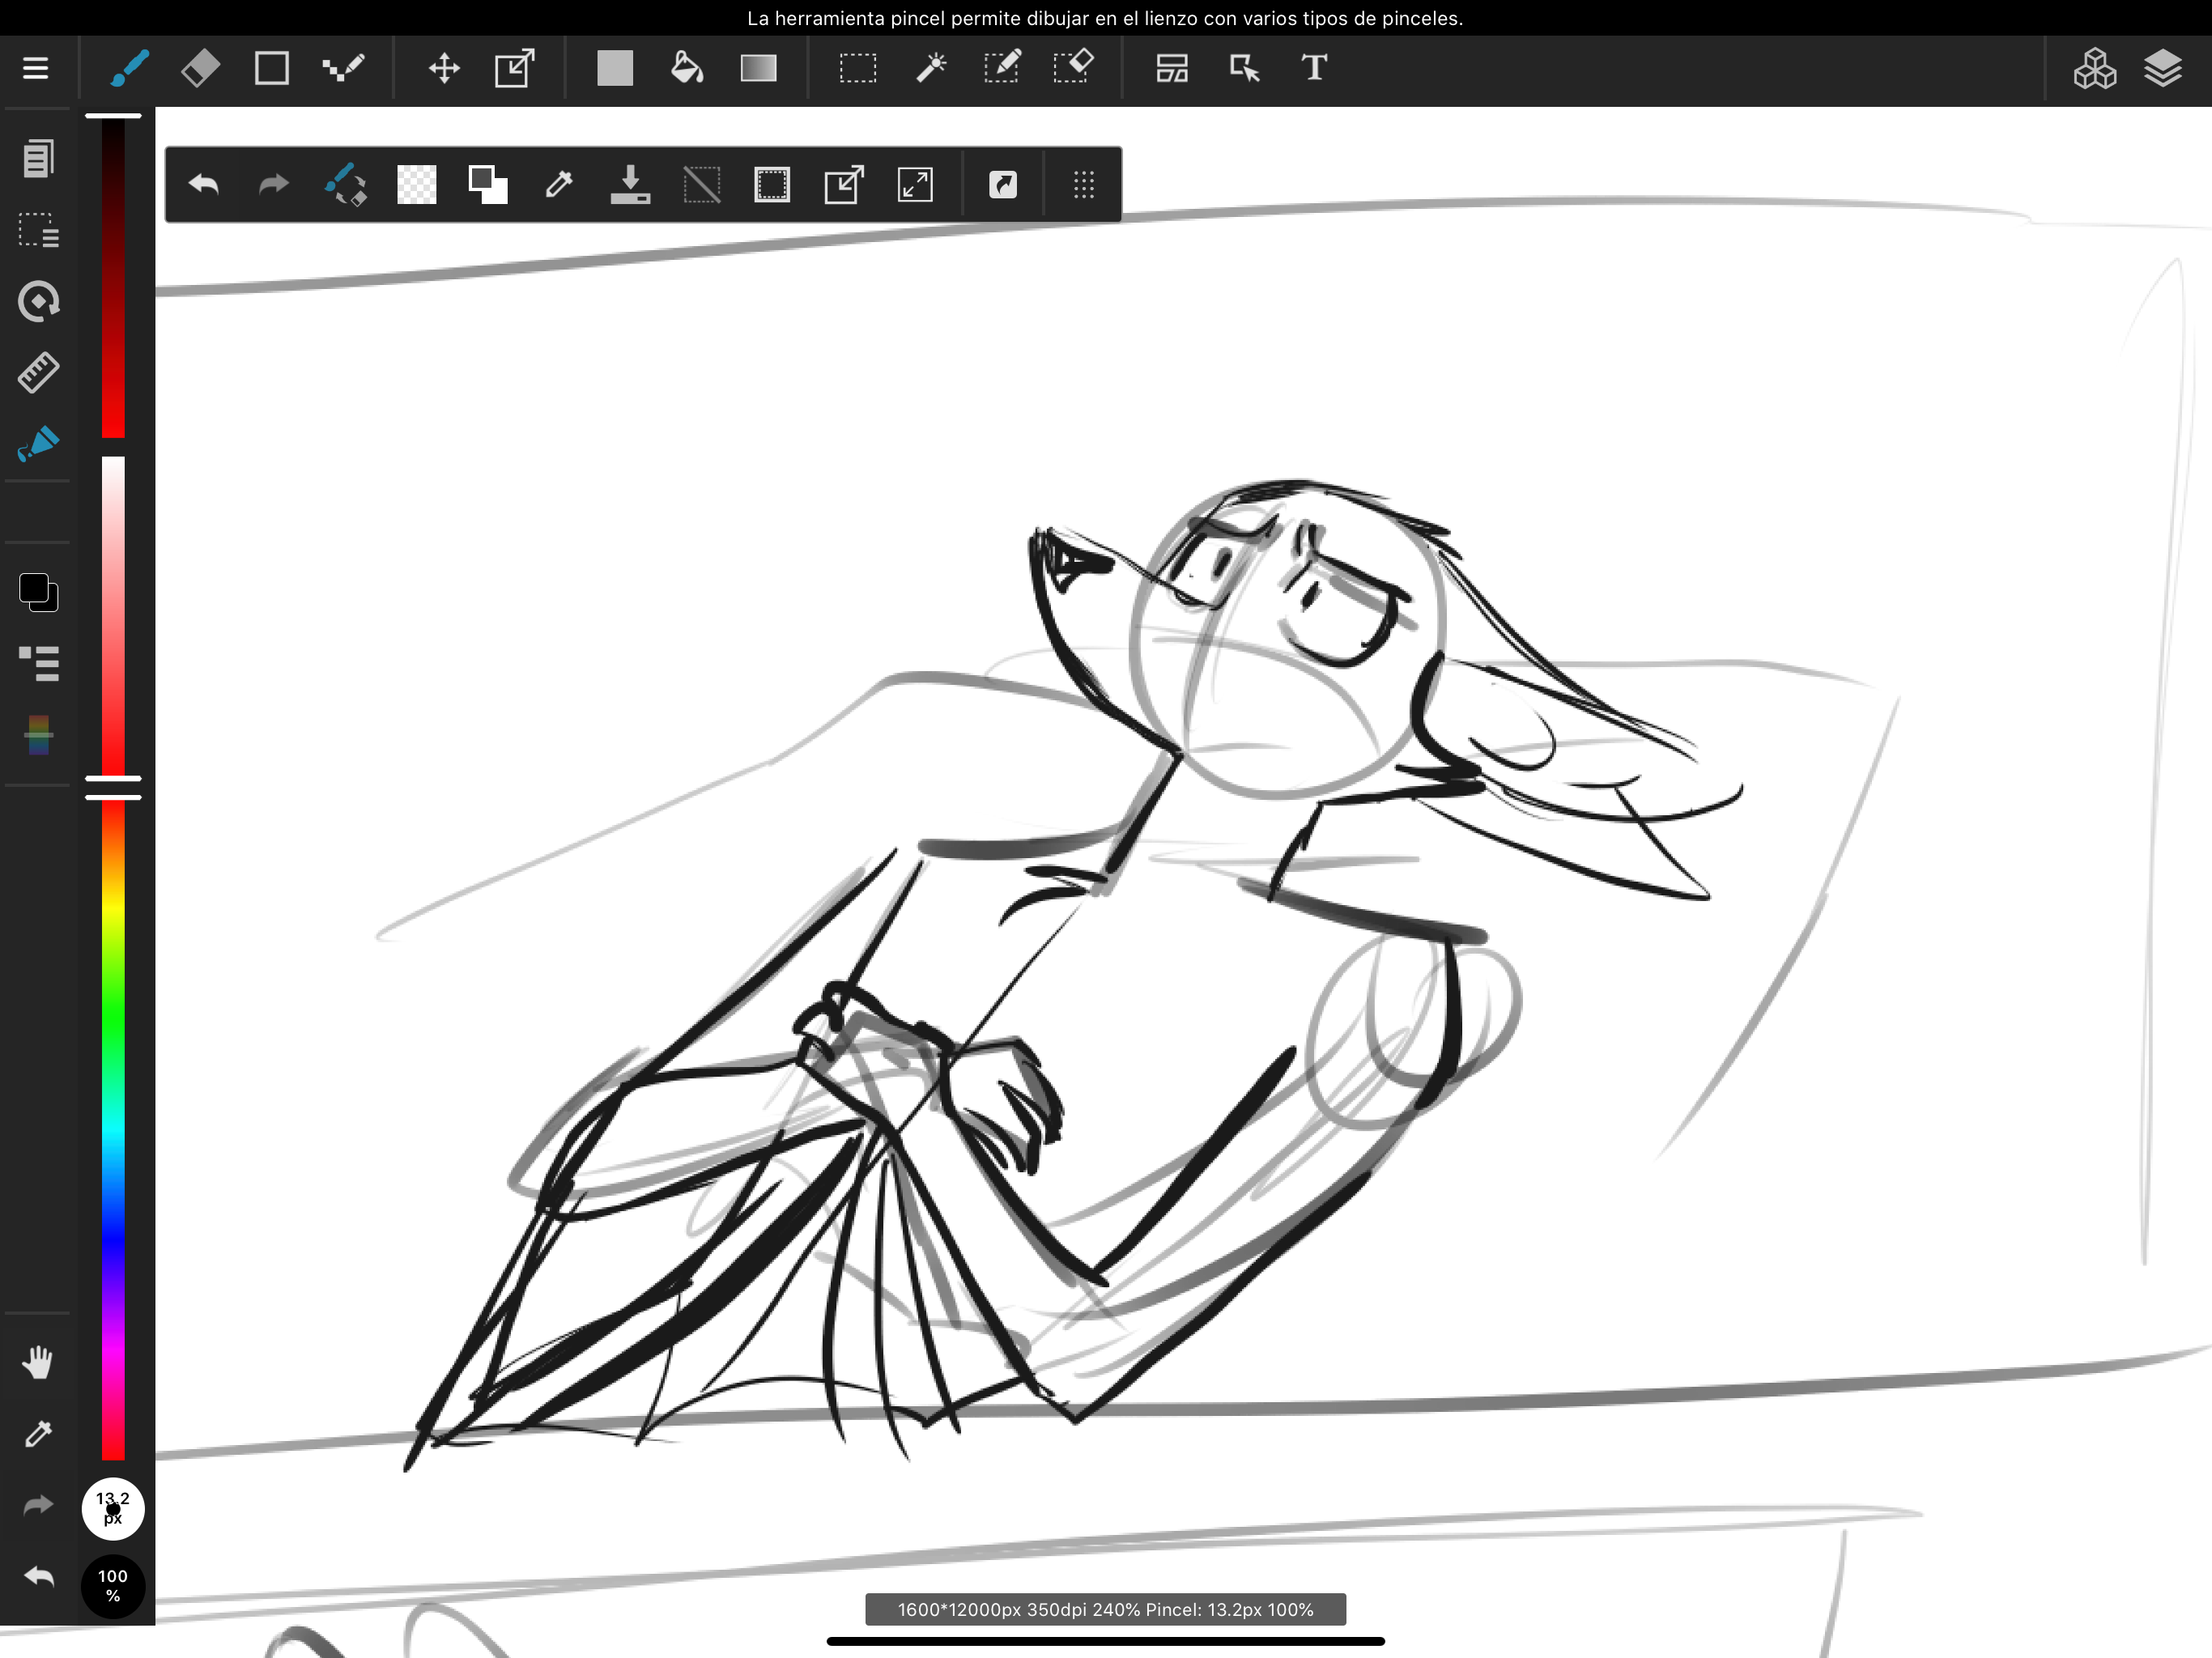Tap the canvas info status bar

[x=1105, y=1610]
